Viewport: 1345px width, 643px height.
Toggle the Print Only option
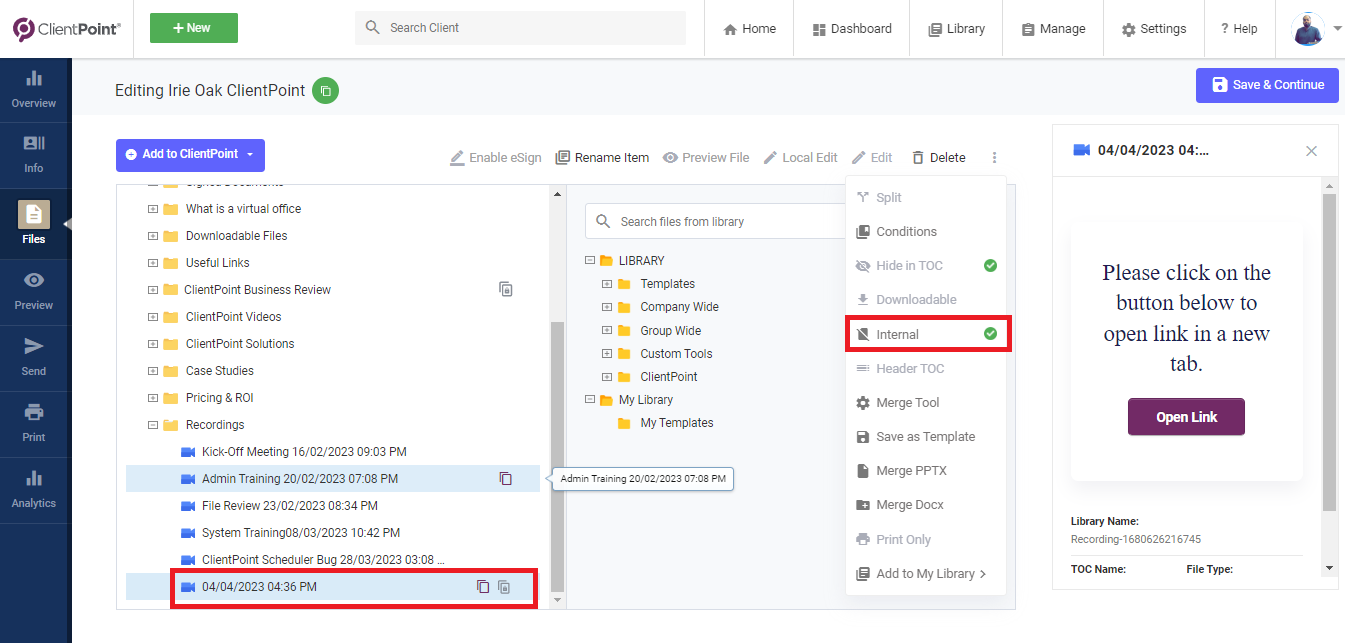click(926, 540)
